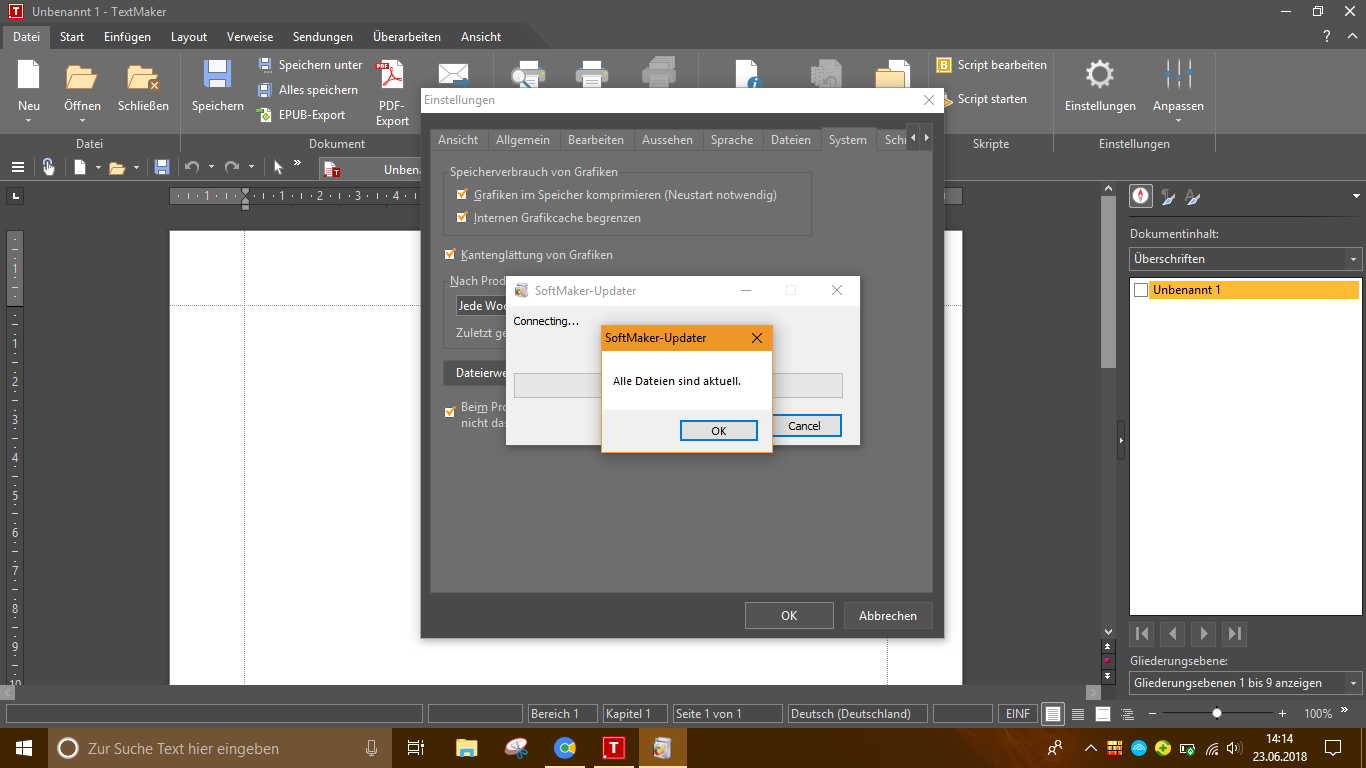Click the zoom in plus button

(x=1283, y=714)
